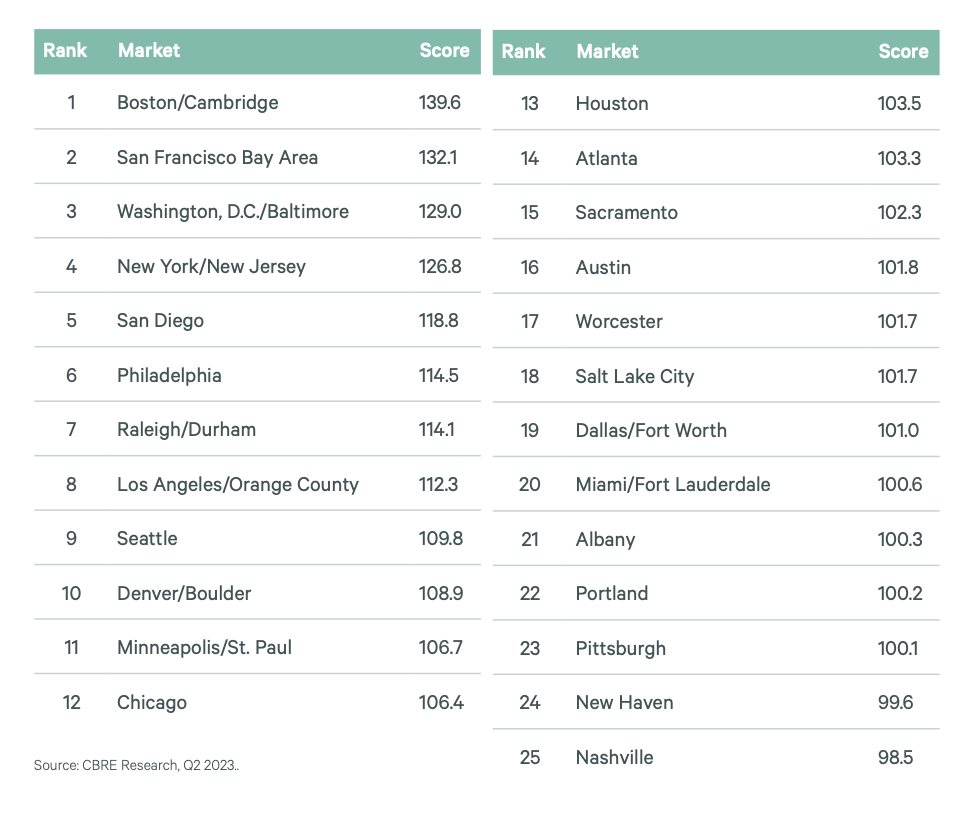Viewport: 970px width, 815px height.
Task: Select the Houston market row
Action: 716,103
